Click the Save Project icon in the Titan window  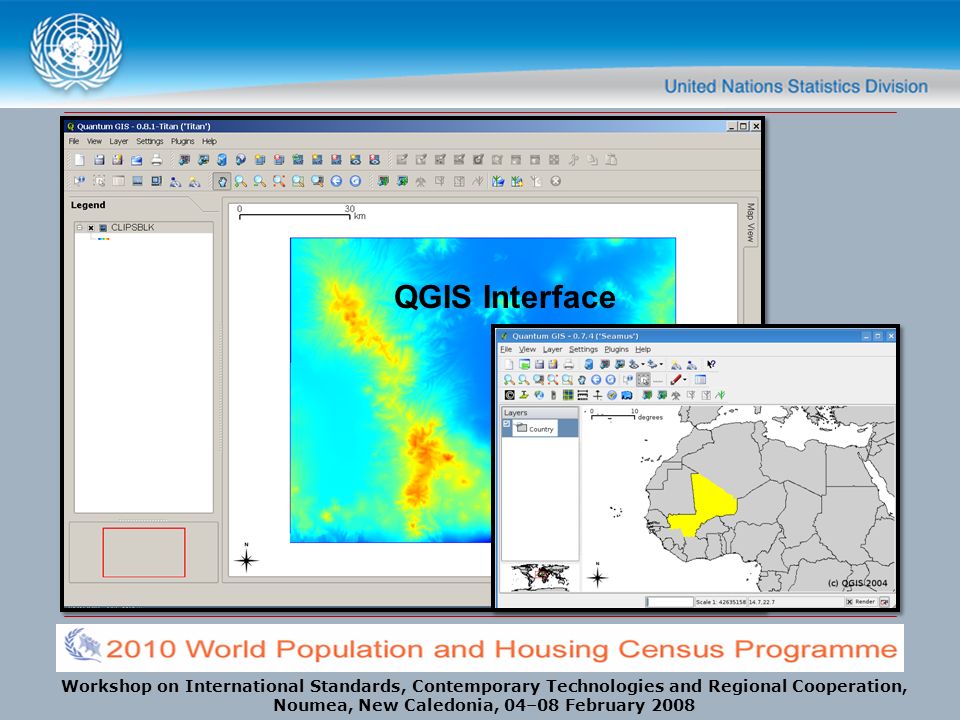(x=99, y=160)
